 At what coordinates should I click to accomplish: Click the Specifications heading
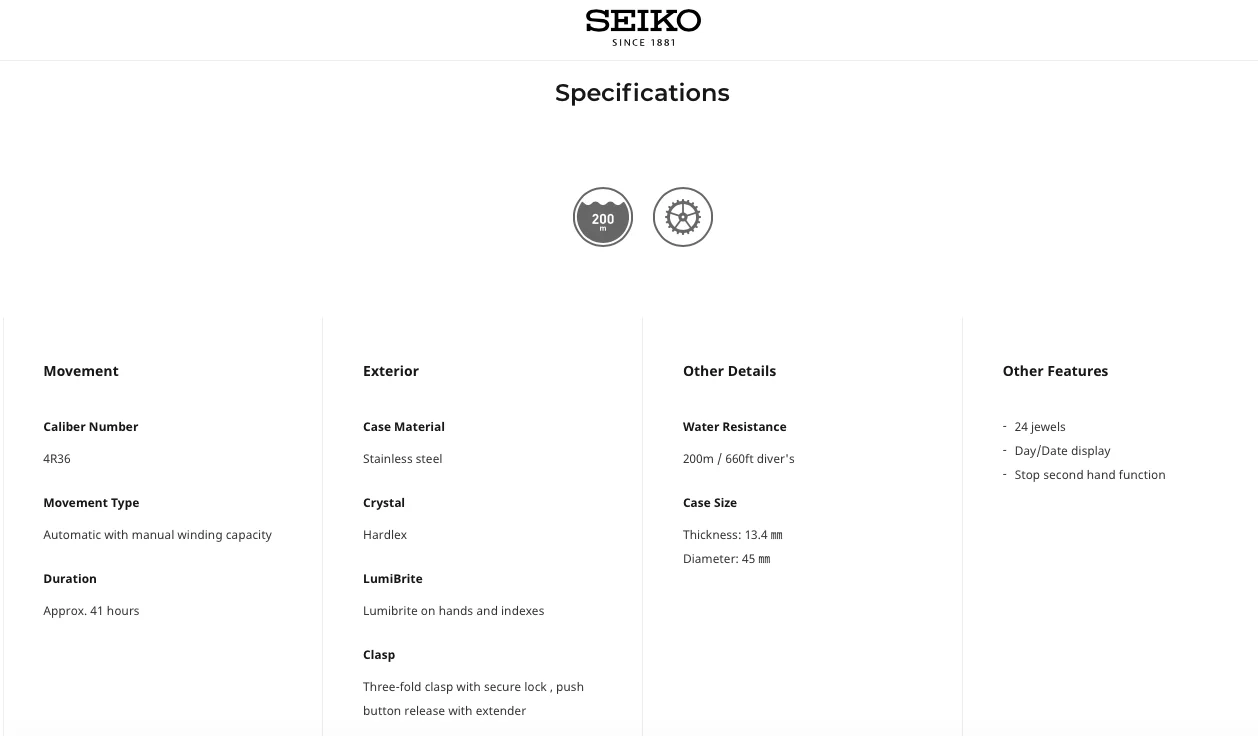(x=642, y=93)
